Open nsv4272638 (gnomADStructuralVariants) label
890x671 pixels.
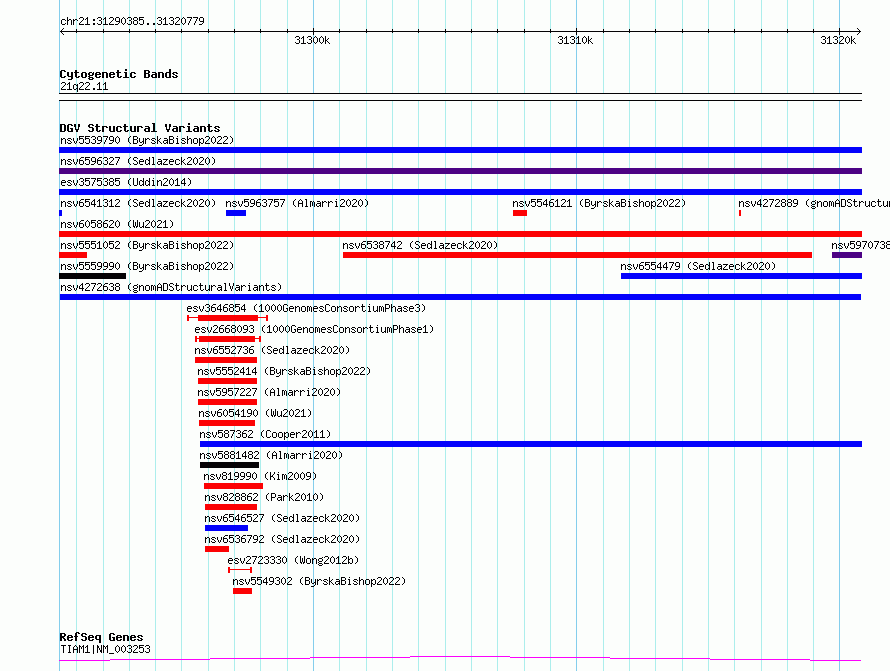coord(171,287)
